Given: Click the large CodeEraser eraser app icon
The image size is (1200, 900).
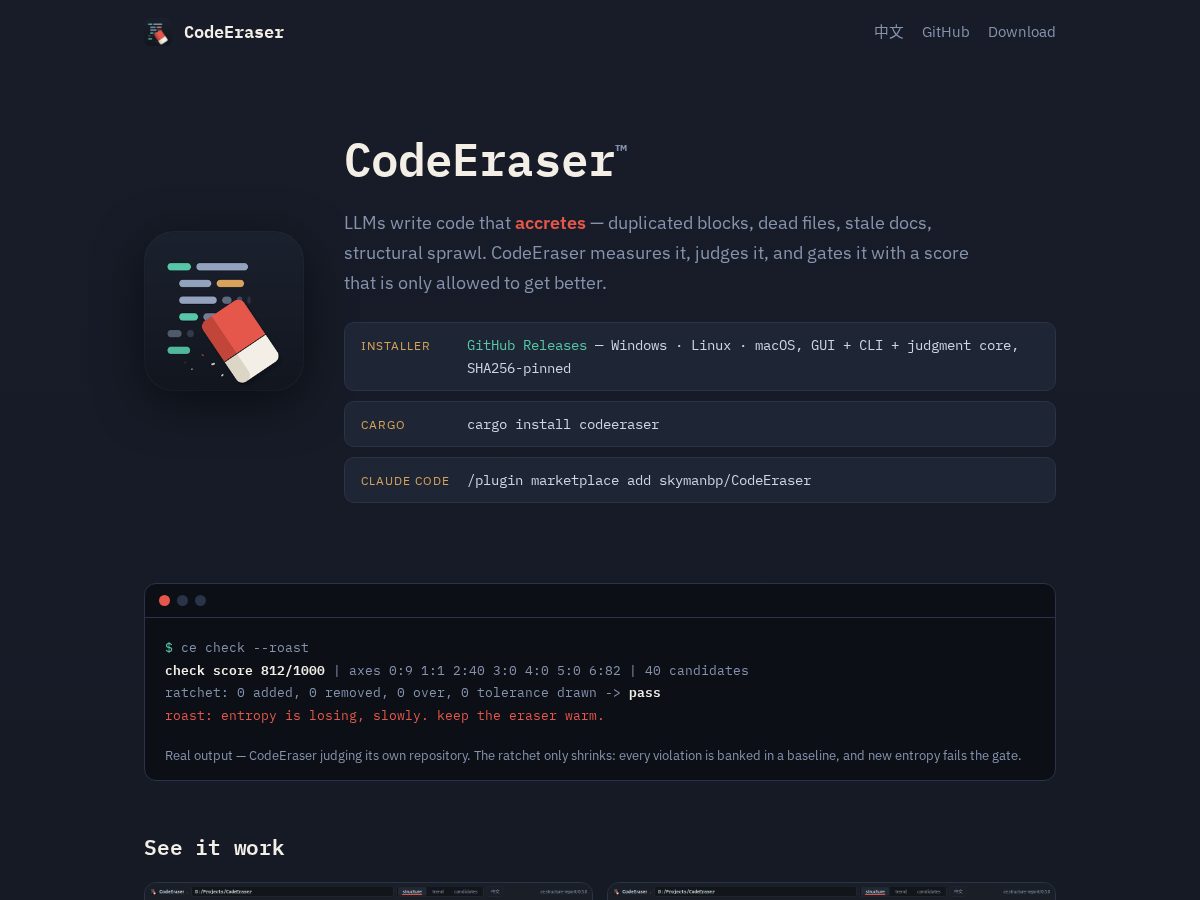Looking at the screenshot, I should [x=224, y=311].
